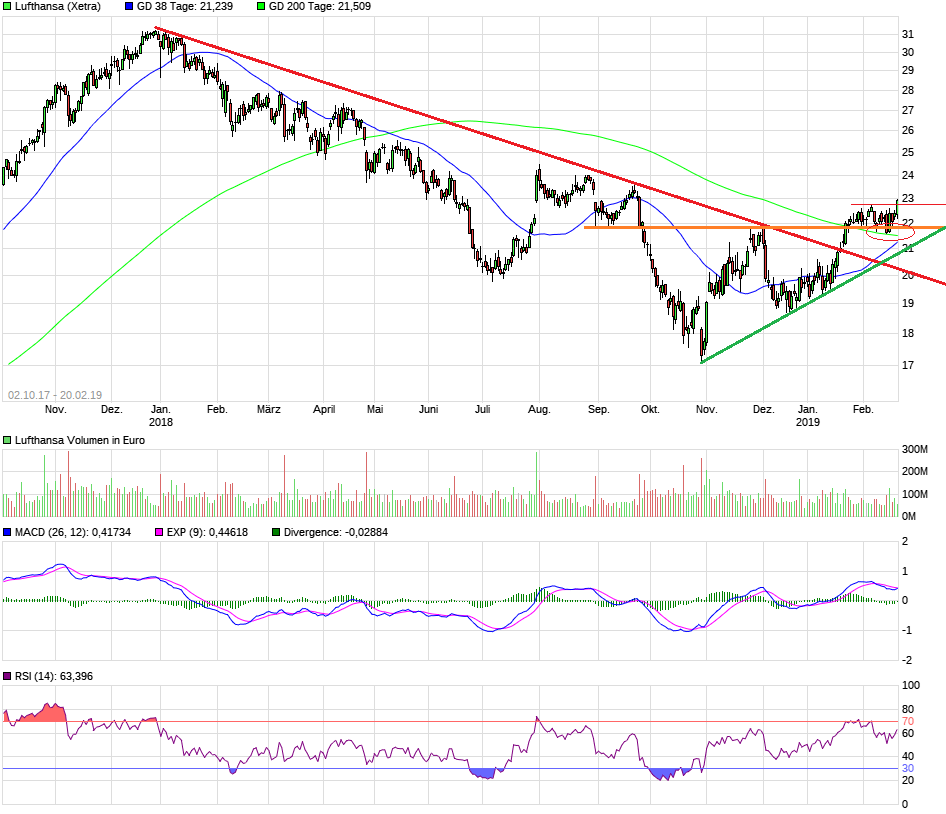Image resolution: width=946 pixels, height=814 pixels.
Task: Click the 'Nov.' 2017 x-axis label near chart start
Action: tap(56, 410)
